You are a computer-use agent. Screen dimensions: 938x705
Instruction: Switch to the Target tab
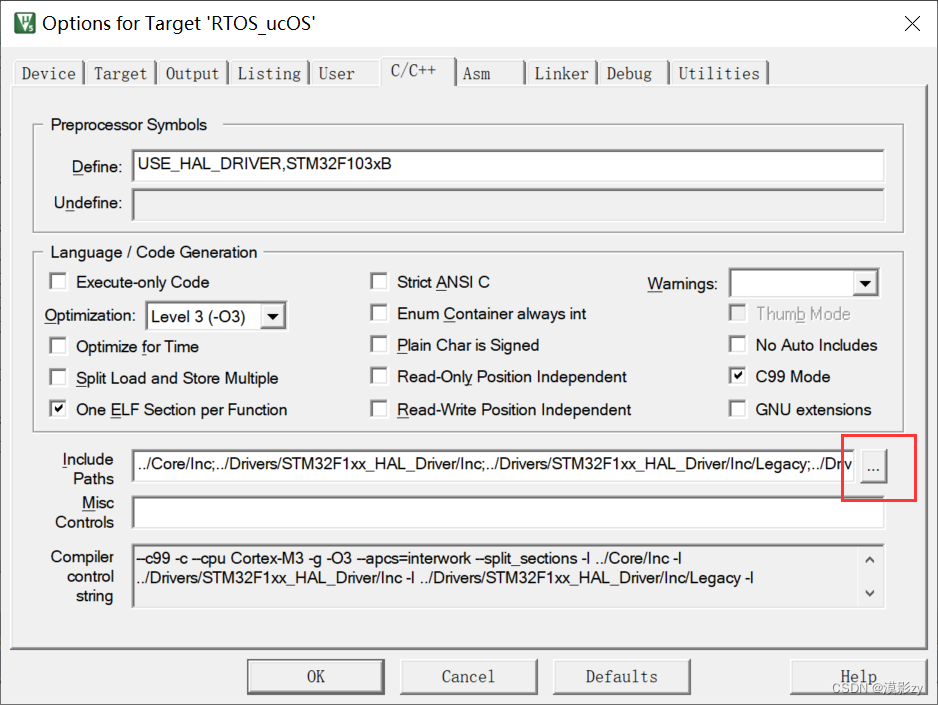[120, 74]
